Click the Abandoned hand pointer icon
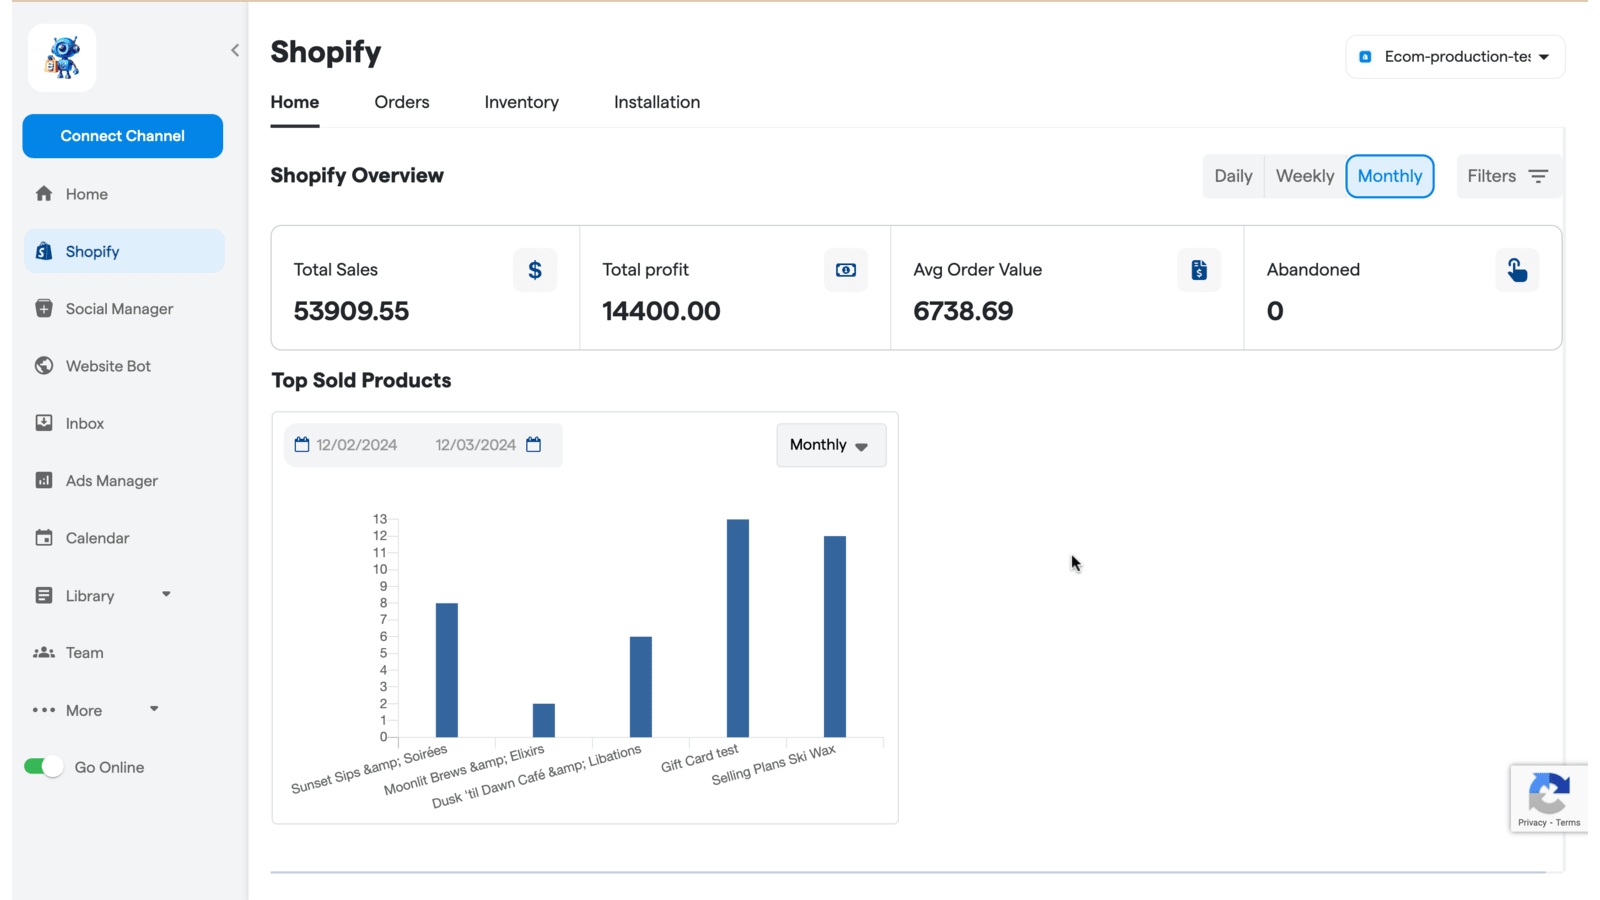1600x900 pixels. 1517,270
